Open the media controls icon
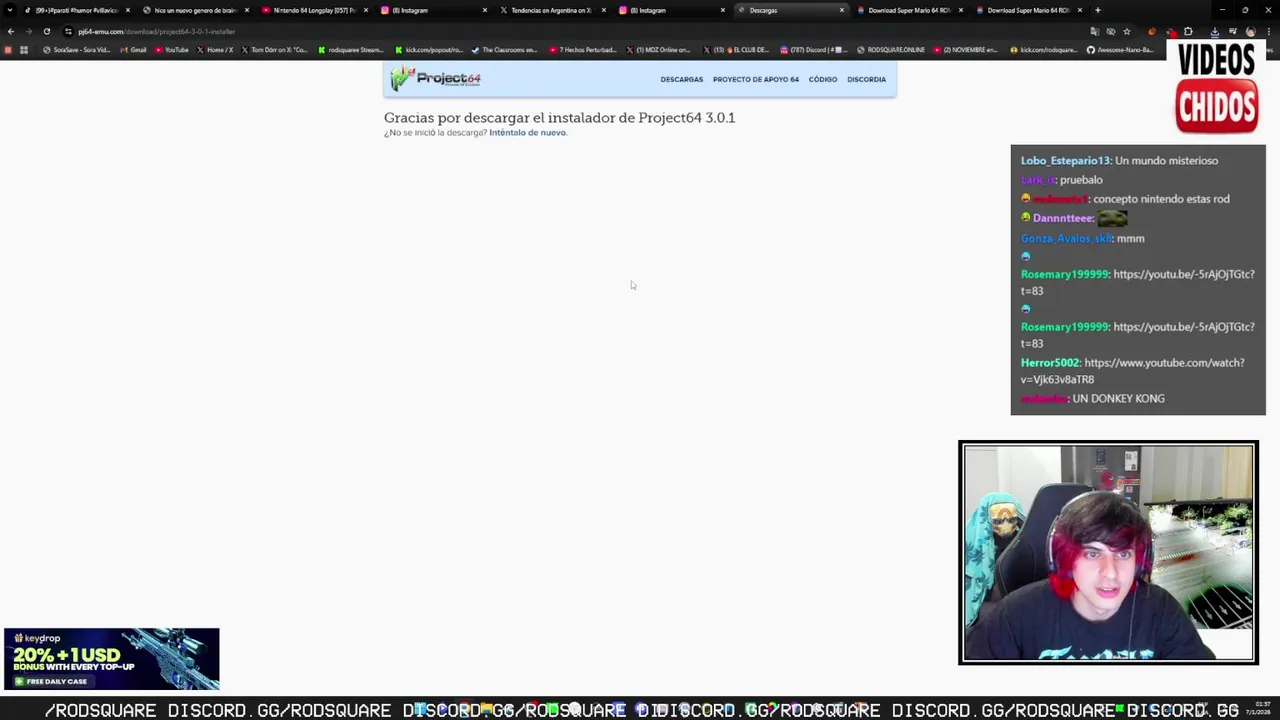 point(1233,31)
